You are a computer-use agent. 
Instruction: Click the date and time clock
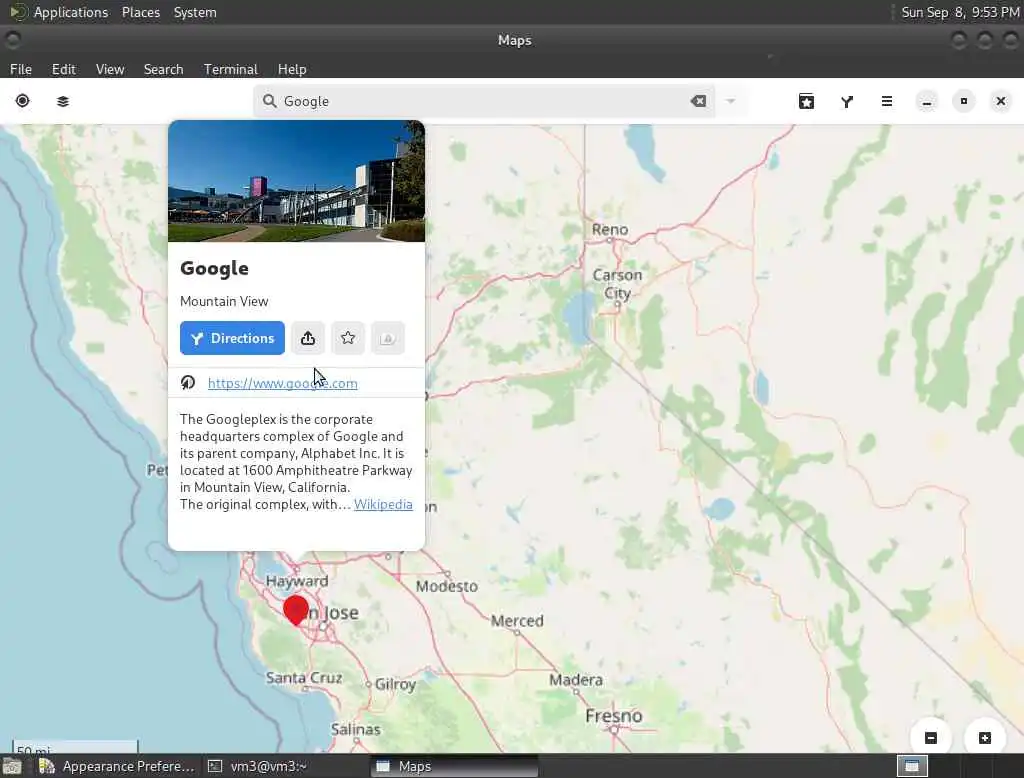coord(959,12)
